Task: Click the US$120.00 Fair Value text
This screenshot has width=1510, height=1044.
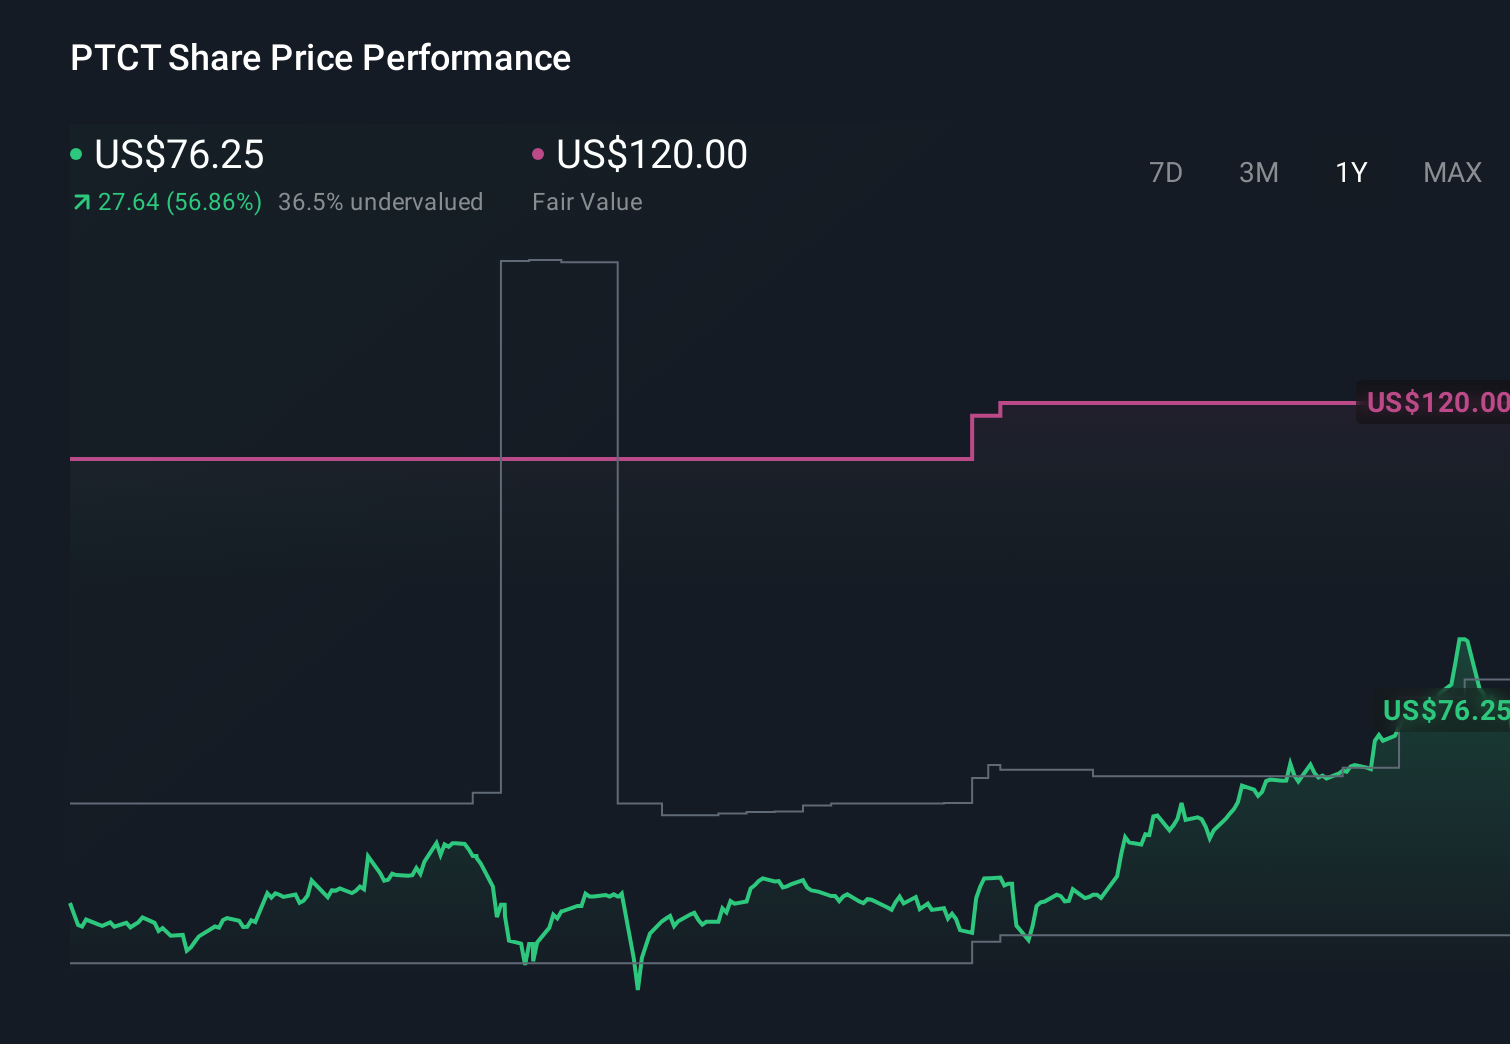Action: 651,155
